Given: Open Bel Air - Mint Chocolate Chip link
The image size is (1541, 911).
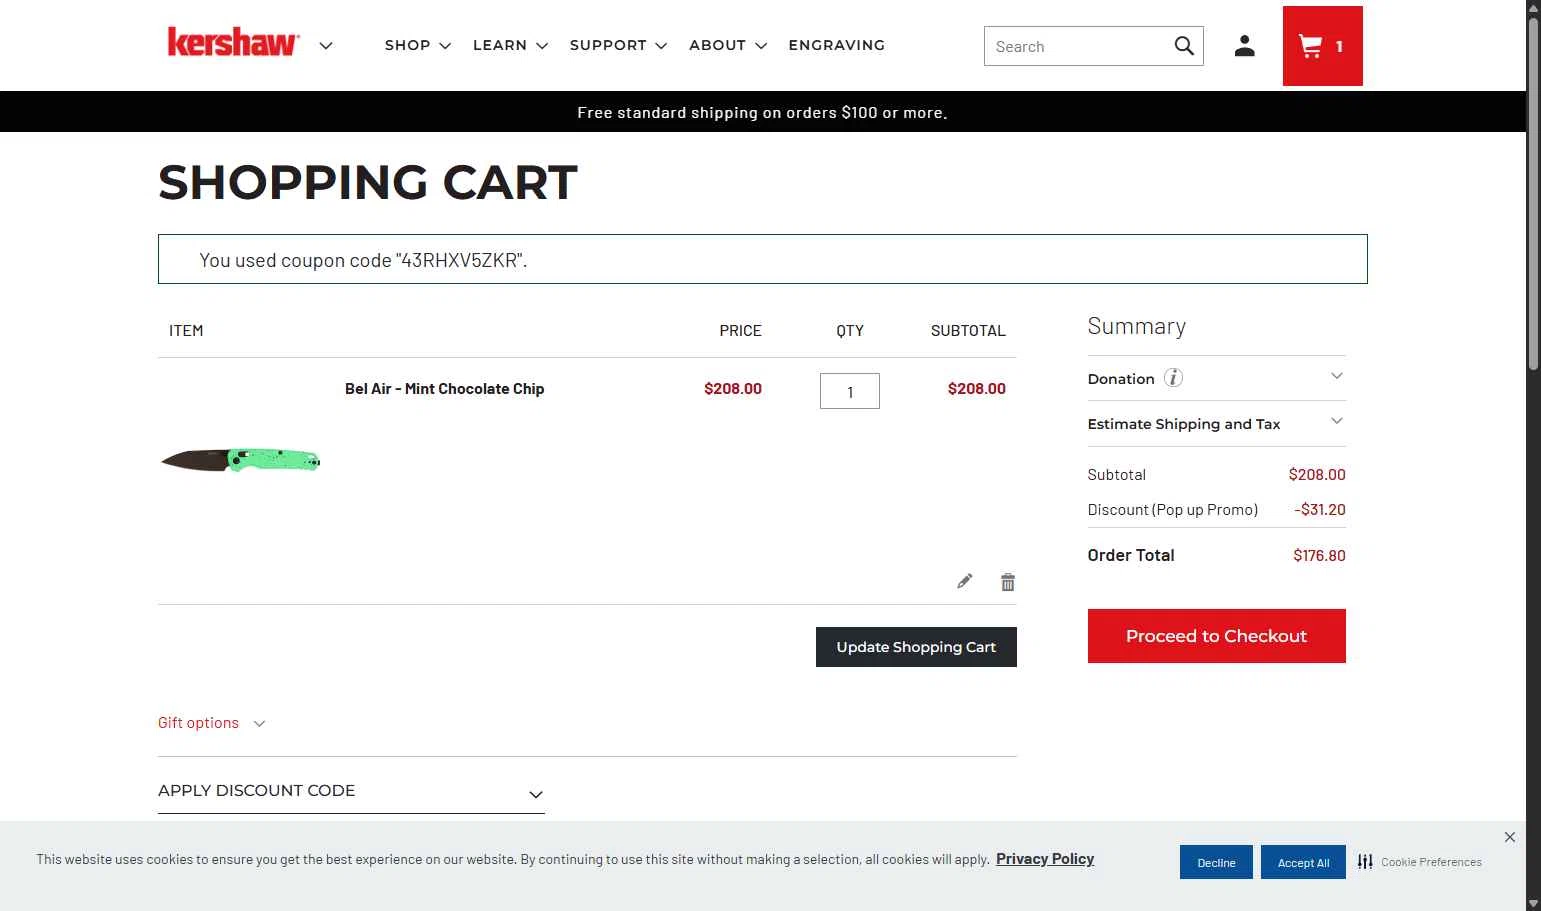Looking at the screenshot, I should coord(444,389).
